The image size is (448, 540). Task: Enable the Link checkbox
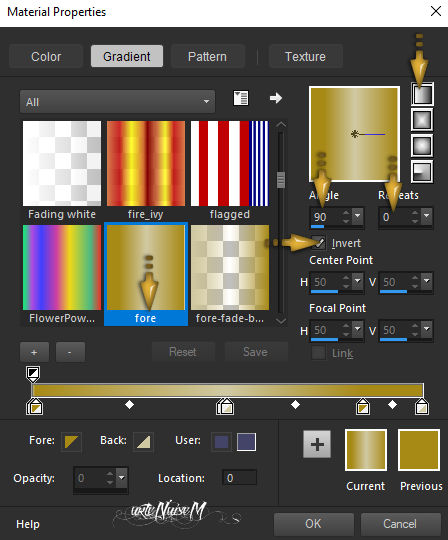point(318,353)
